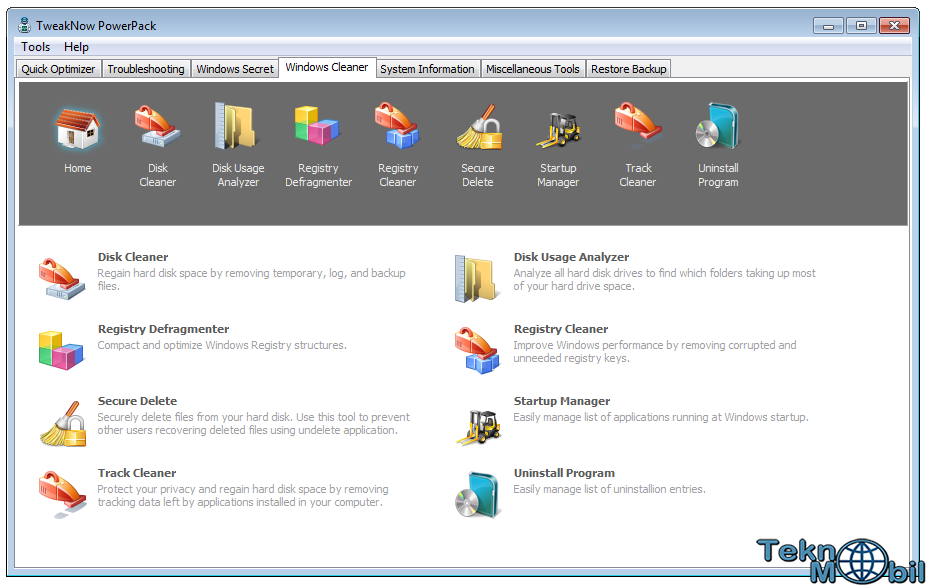Click 'Compact and optimize Windows Registry structures.' text
Viewport: 926px width, 585px height.
click(222, 345)
